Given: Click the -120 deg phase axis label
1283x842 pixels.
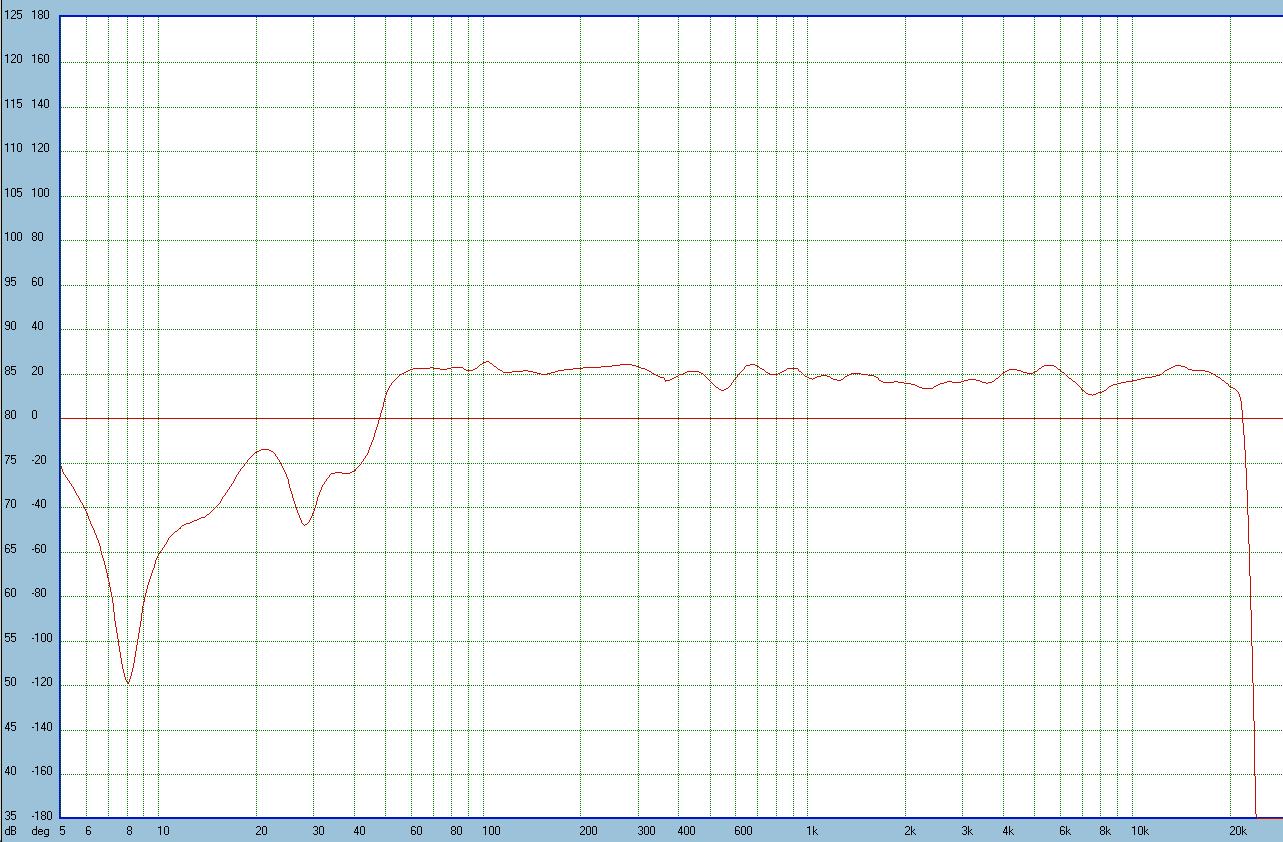Looking at the screenshot, I should (40, 683).
